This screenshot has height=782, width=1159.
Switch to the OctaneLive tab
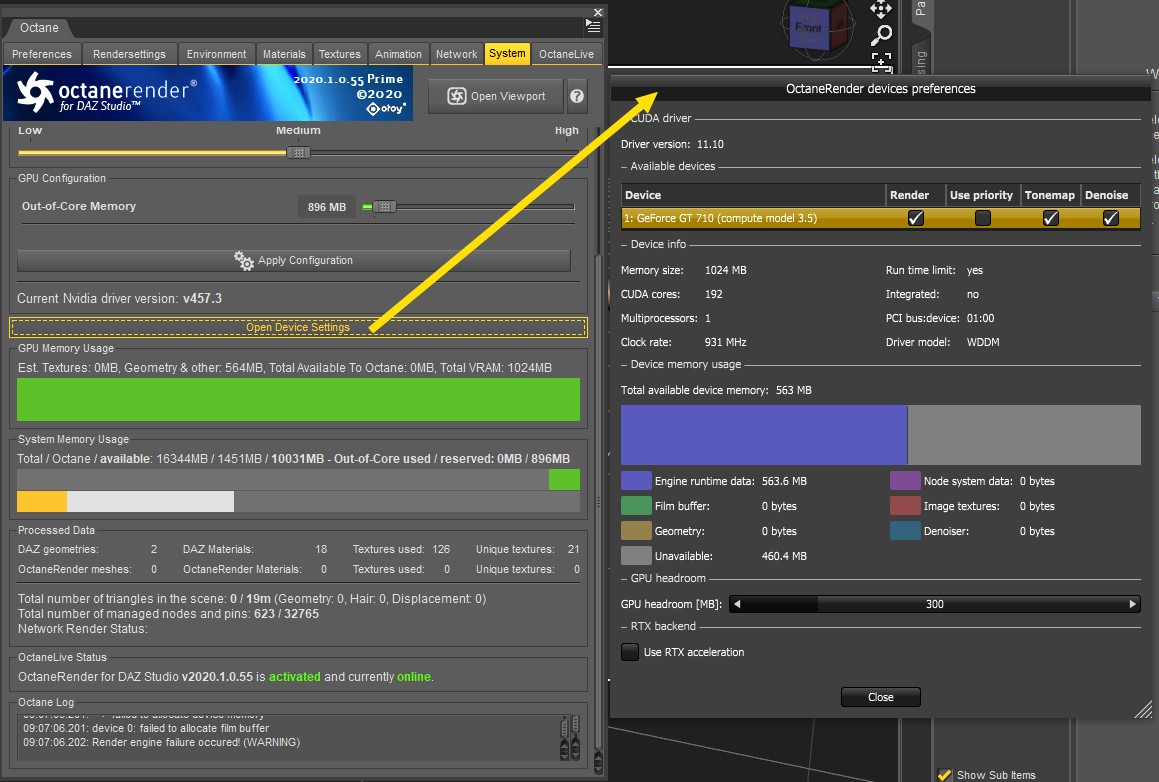(x=566, y=54)
